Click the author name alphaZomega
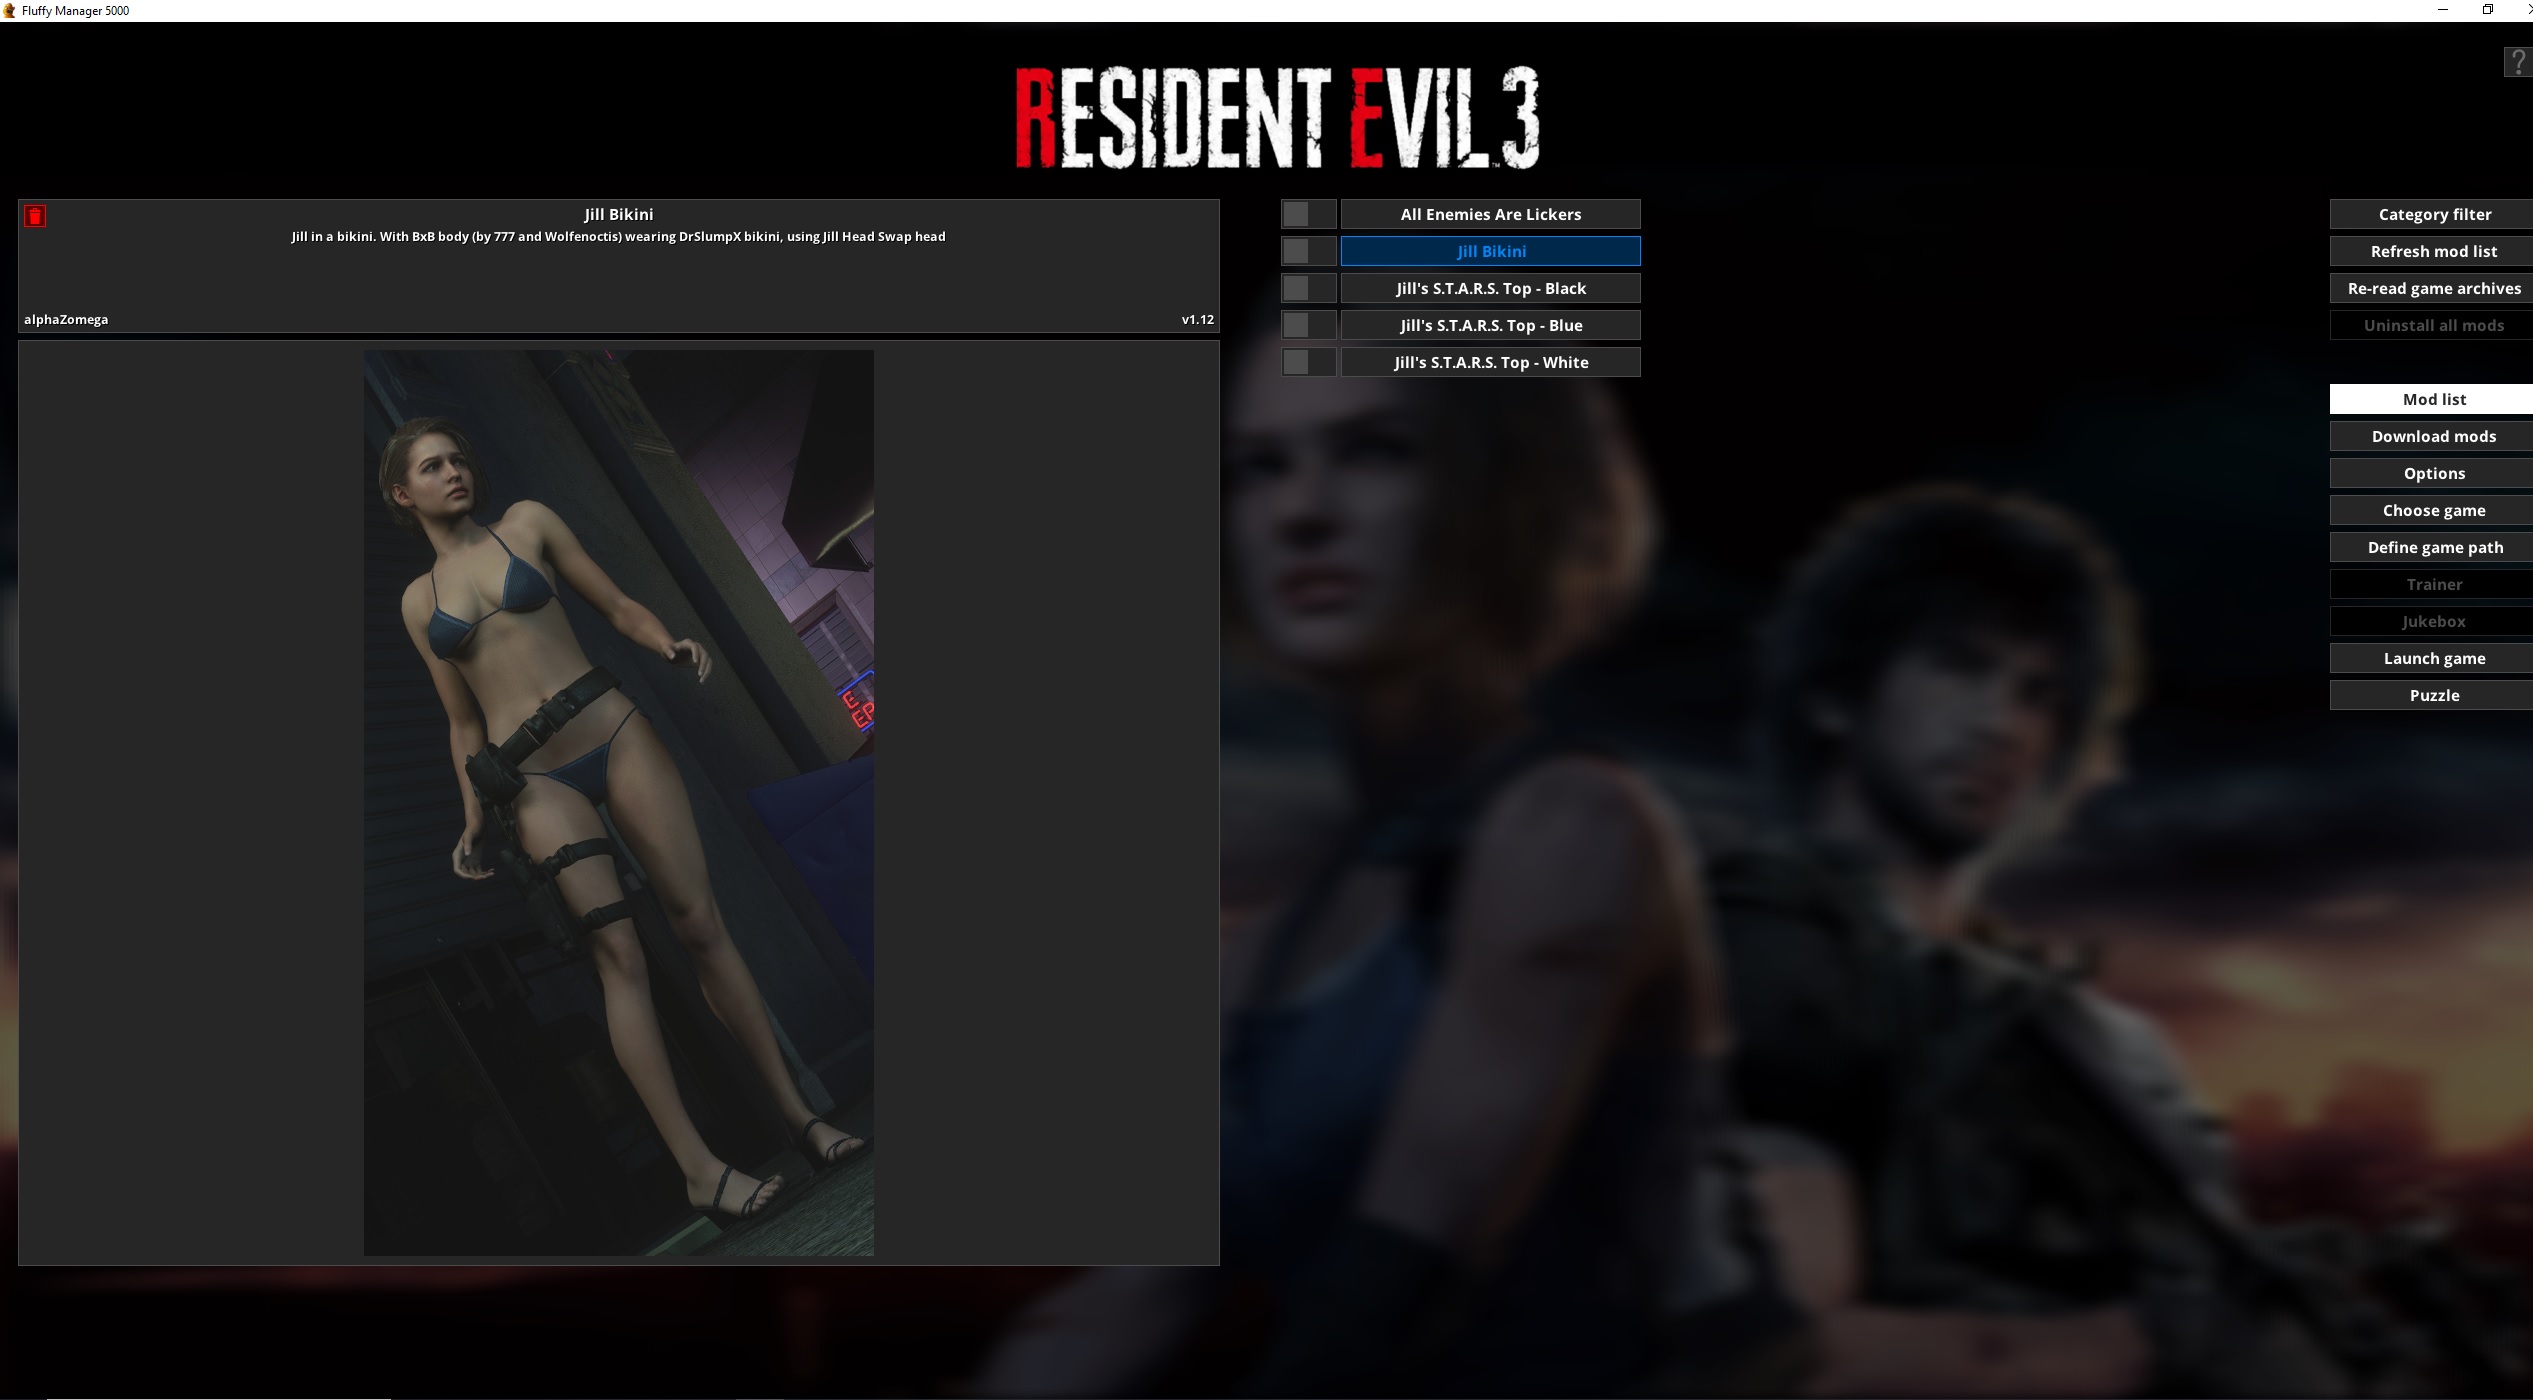The image size is (2533, 1400). [66, 320]
